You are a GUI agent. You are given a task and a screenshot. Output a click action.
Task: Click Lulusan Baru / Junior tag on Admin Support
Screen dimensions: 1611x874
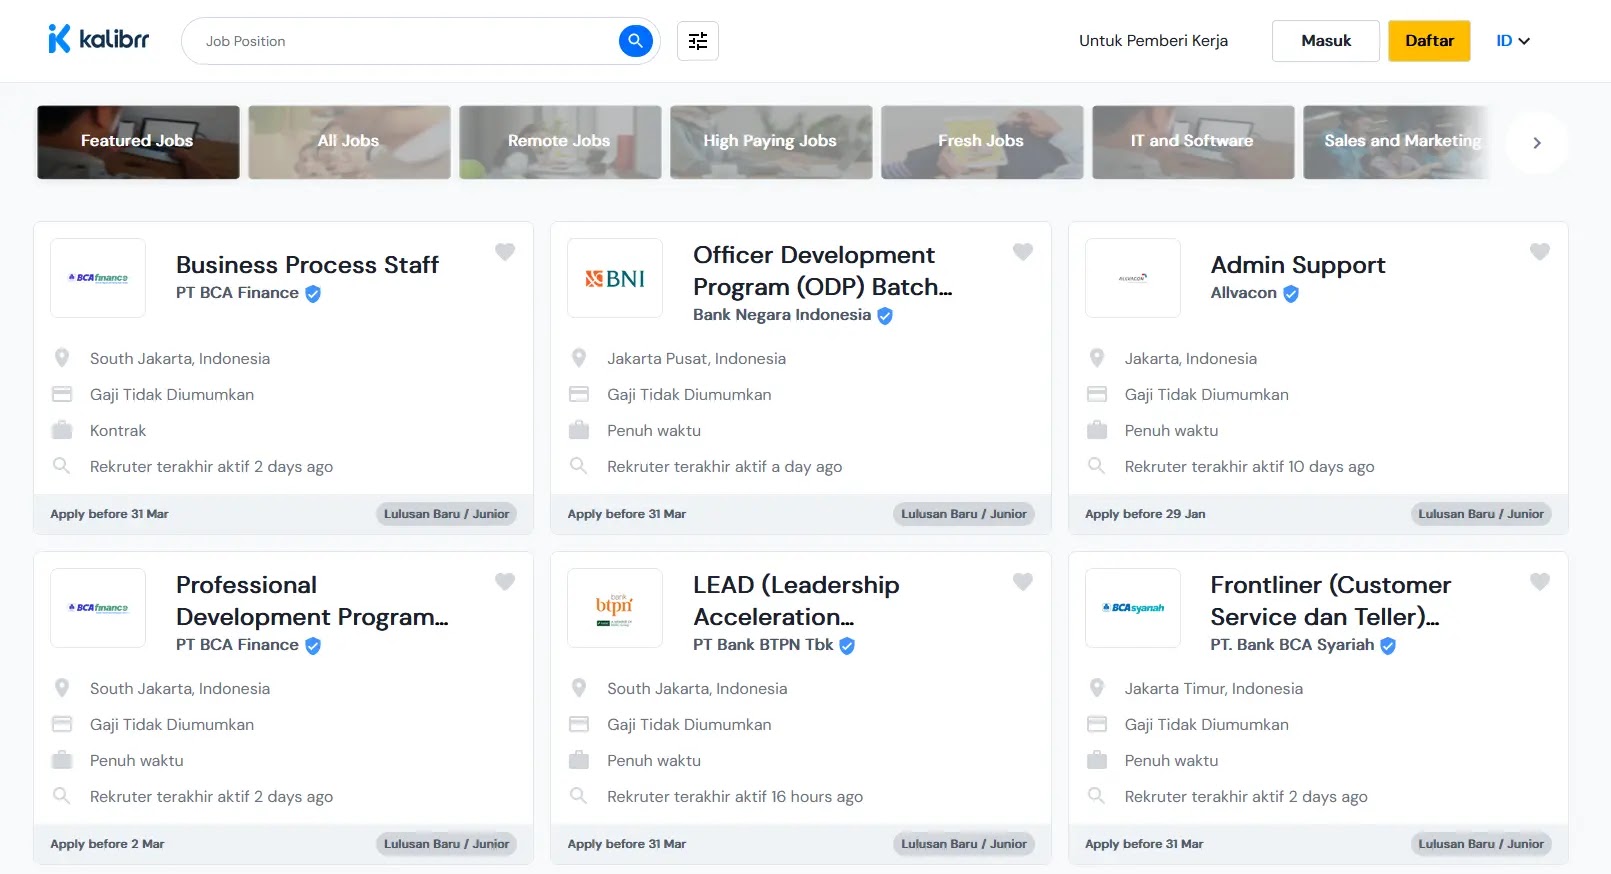coord(1481,514)
